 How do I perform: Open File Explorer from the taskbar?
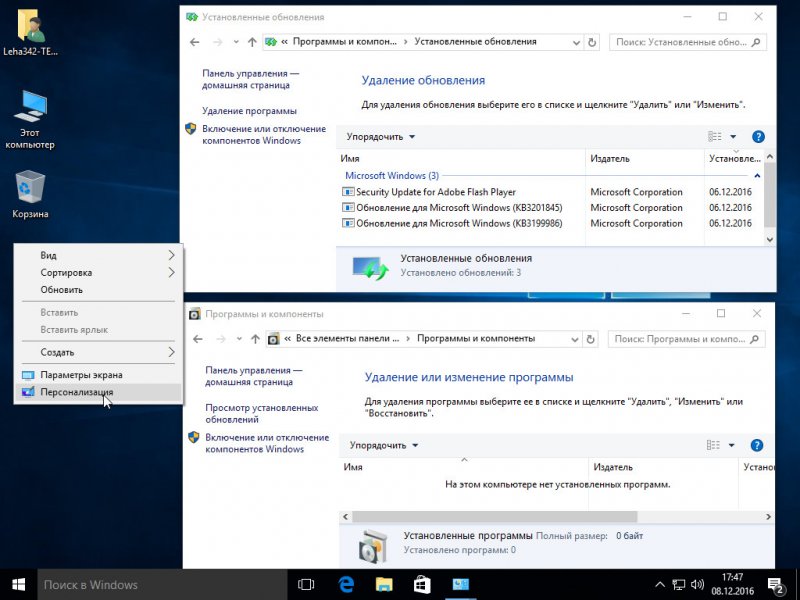384,585
